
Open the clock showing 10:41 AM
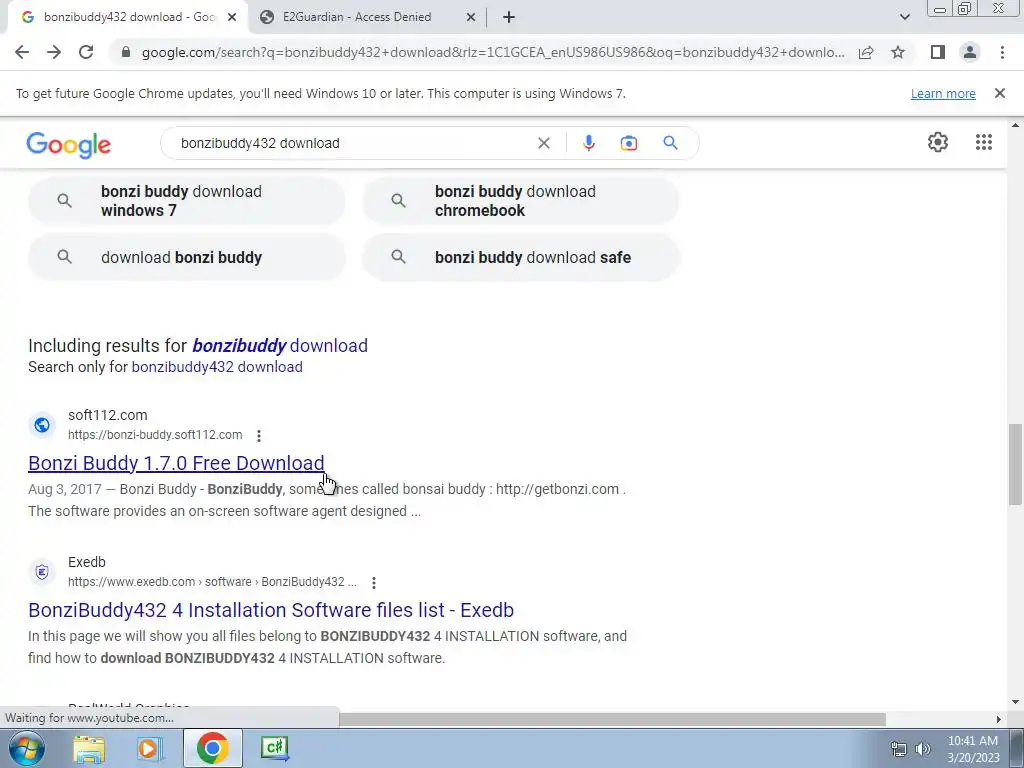click(x=973, y=749)
